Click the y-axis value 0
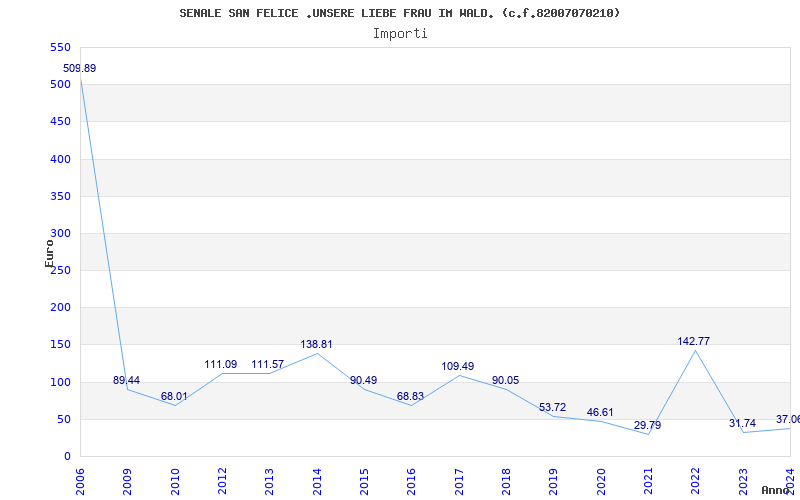The height and width of the screenshot is (500, 800). tap(67, 457)
